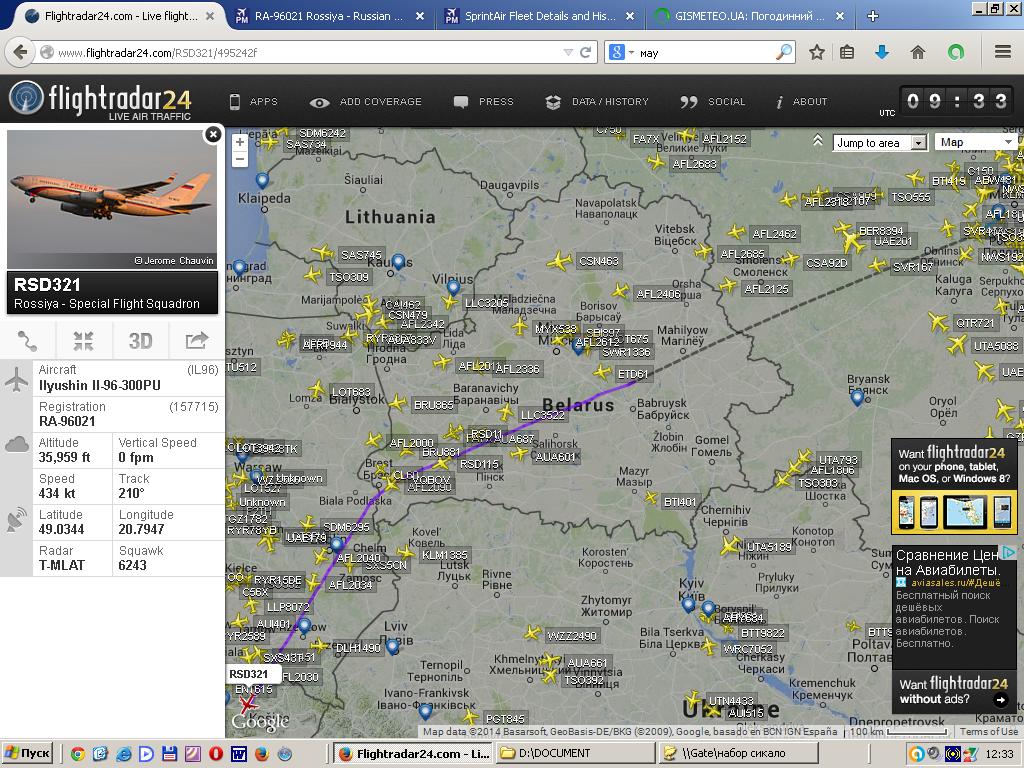1024x768 pixels.
Task: Open the Data / History menu
Action: (597, 102)
